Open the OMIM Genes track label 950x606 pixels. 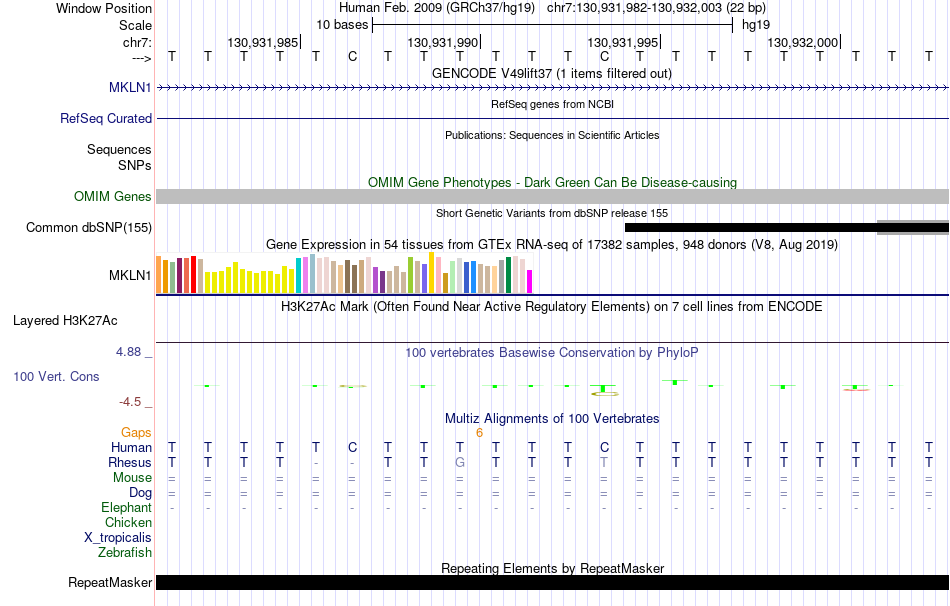(x=113, y=196)
